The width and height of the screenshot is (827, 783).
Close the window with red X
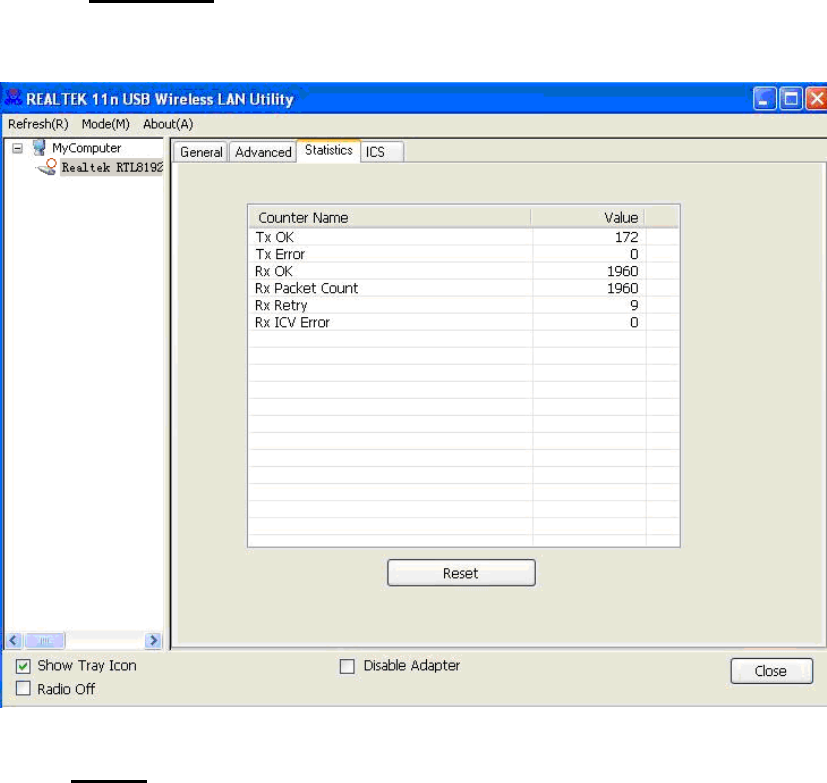(816, 99)
